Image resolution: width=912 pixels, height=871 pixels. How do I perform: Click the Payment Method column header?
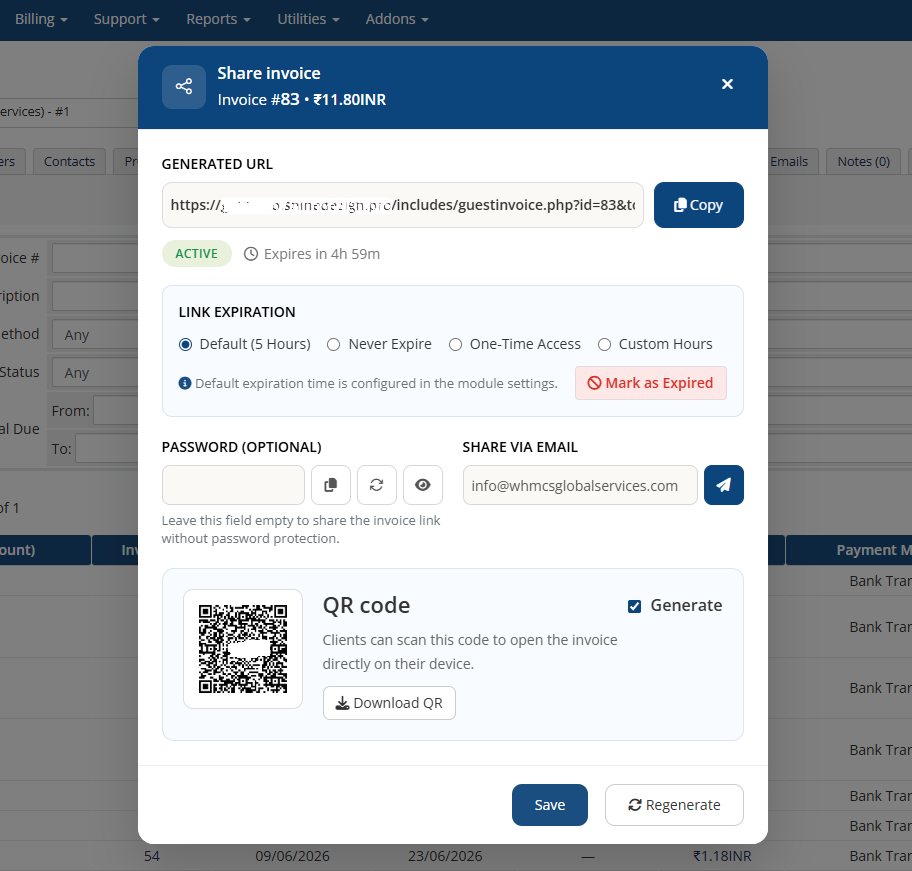[x=849, y=550]
